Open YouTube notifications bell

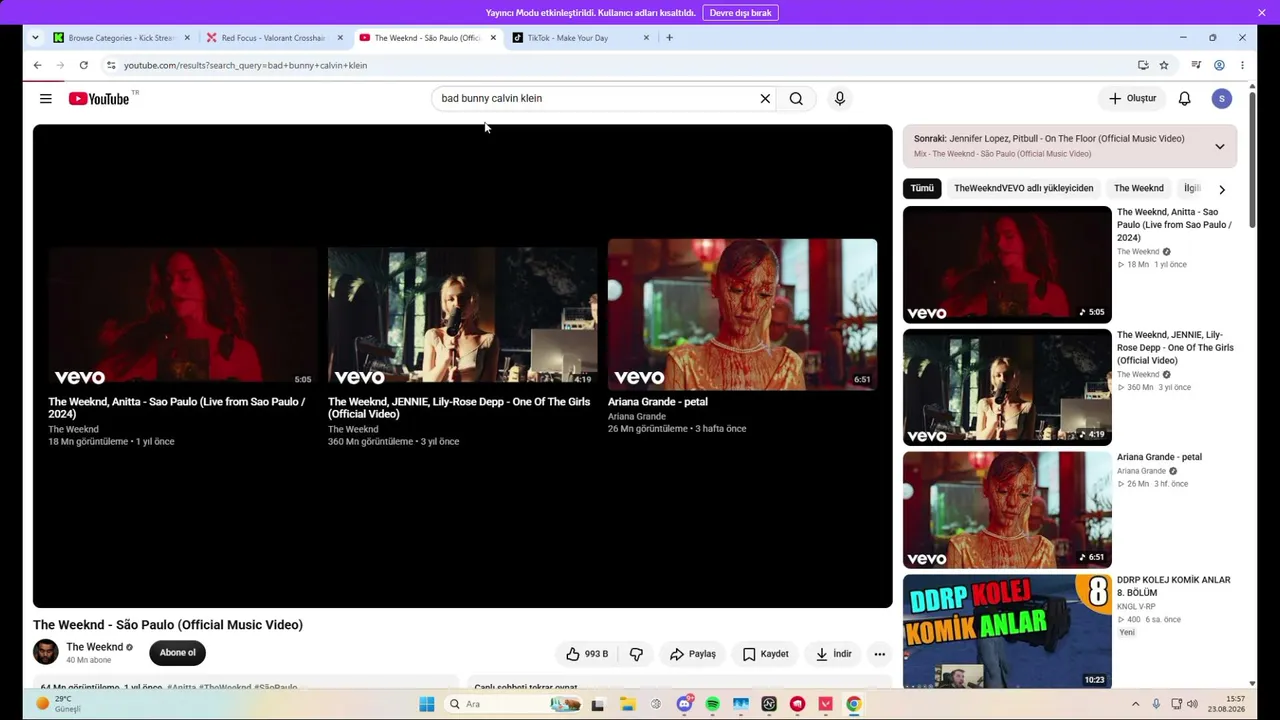[x=1184, y=98]
